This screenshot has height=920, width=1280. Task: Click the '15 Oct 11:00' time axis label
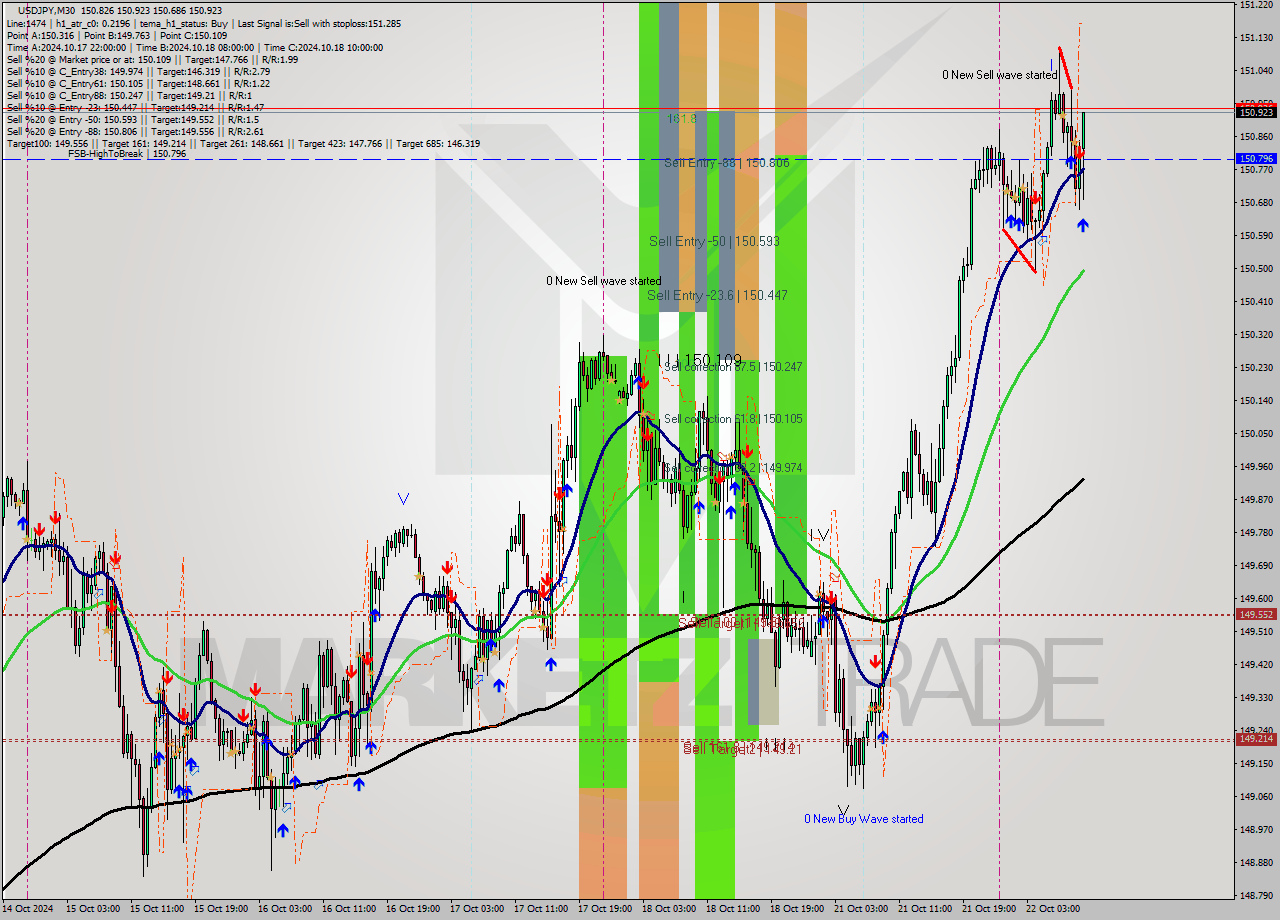(155, 909)
